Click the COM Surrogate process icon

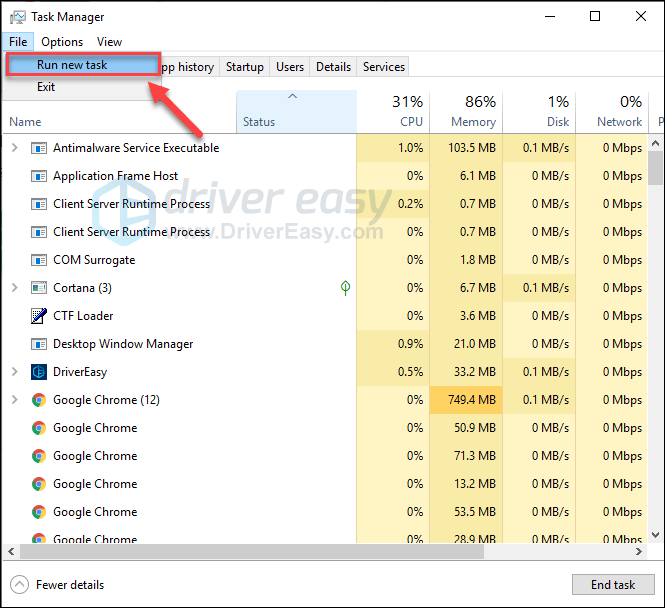[x=39, y=260]
